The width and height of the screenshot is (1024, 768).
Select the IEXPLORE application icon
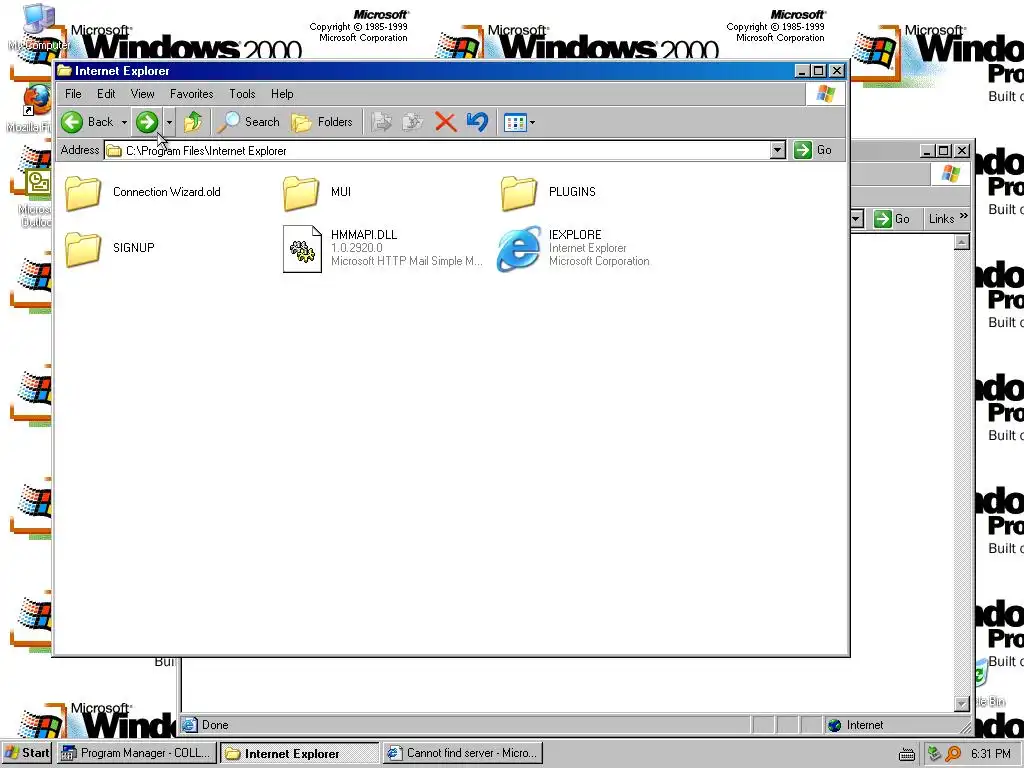click(519, 249)
